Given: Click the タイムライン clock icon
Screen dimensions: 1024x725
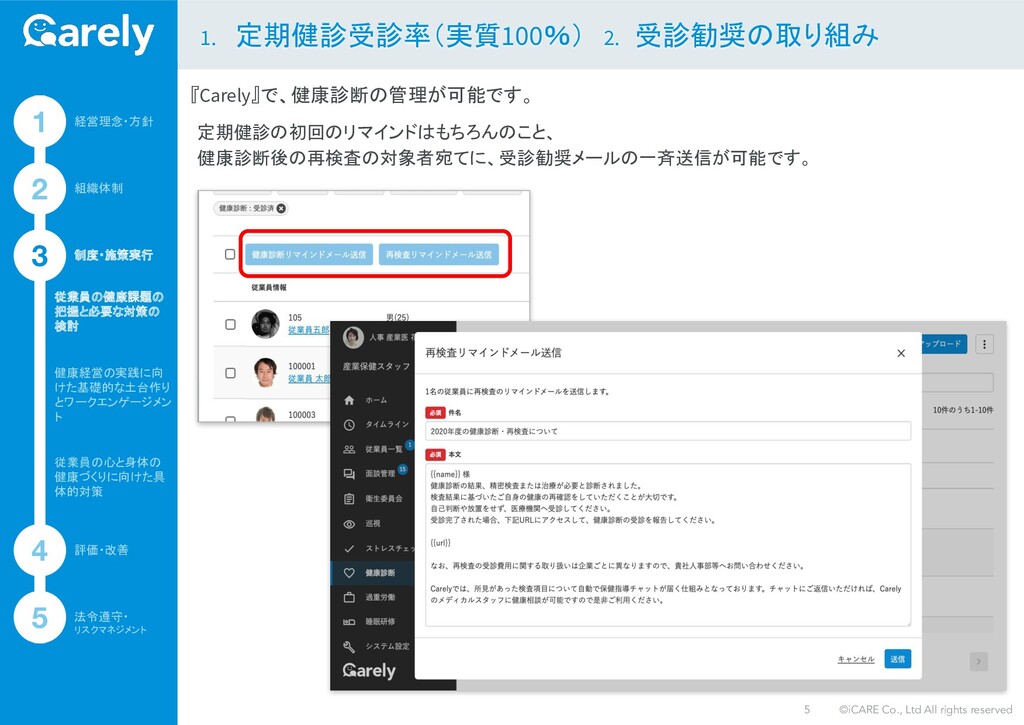Looking at the screenshot, I should (x=349, y=425).
